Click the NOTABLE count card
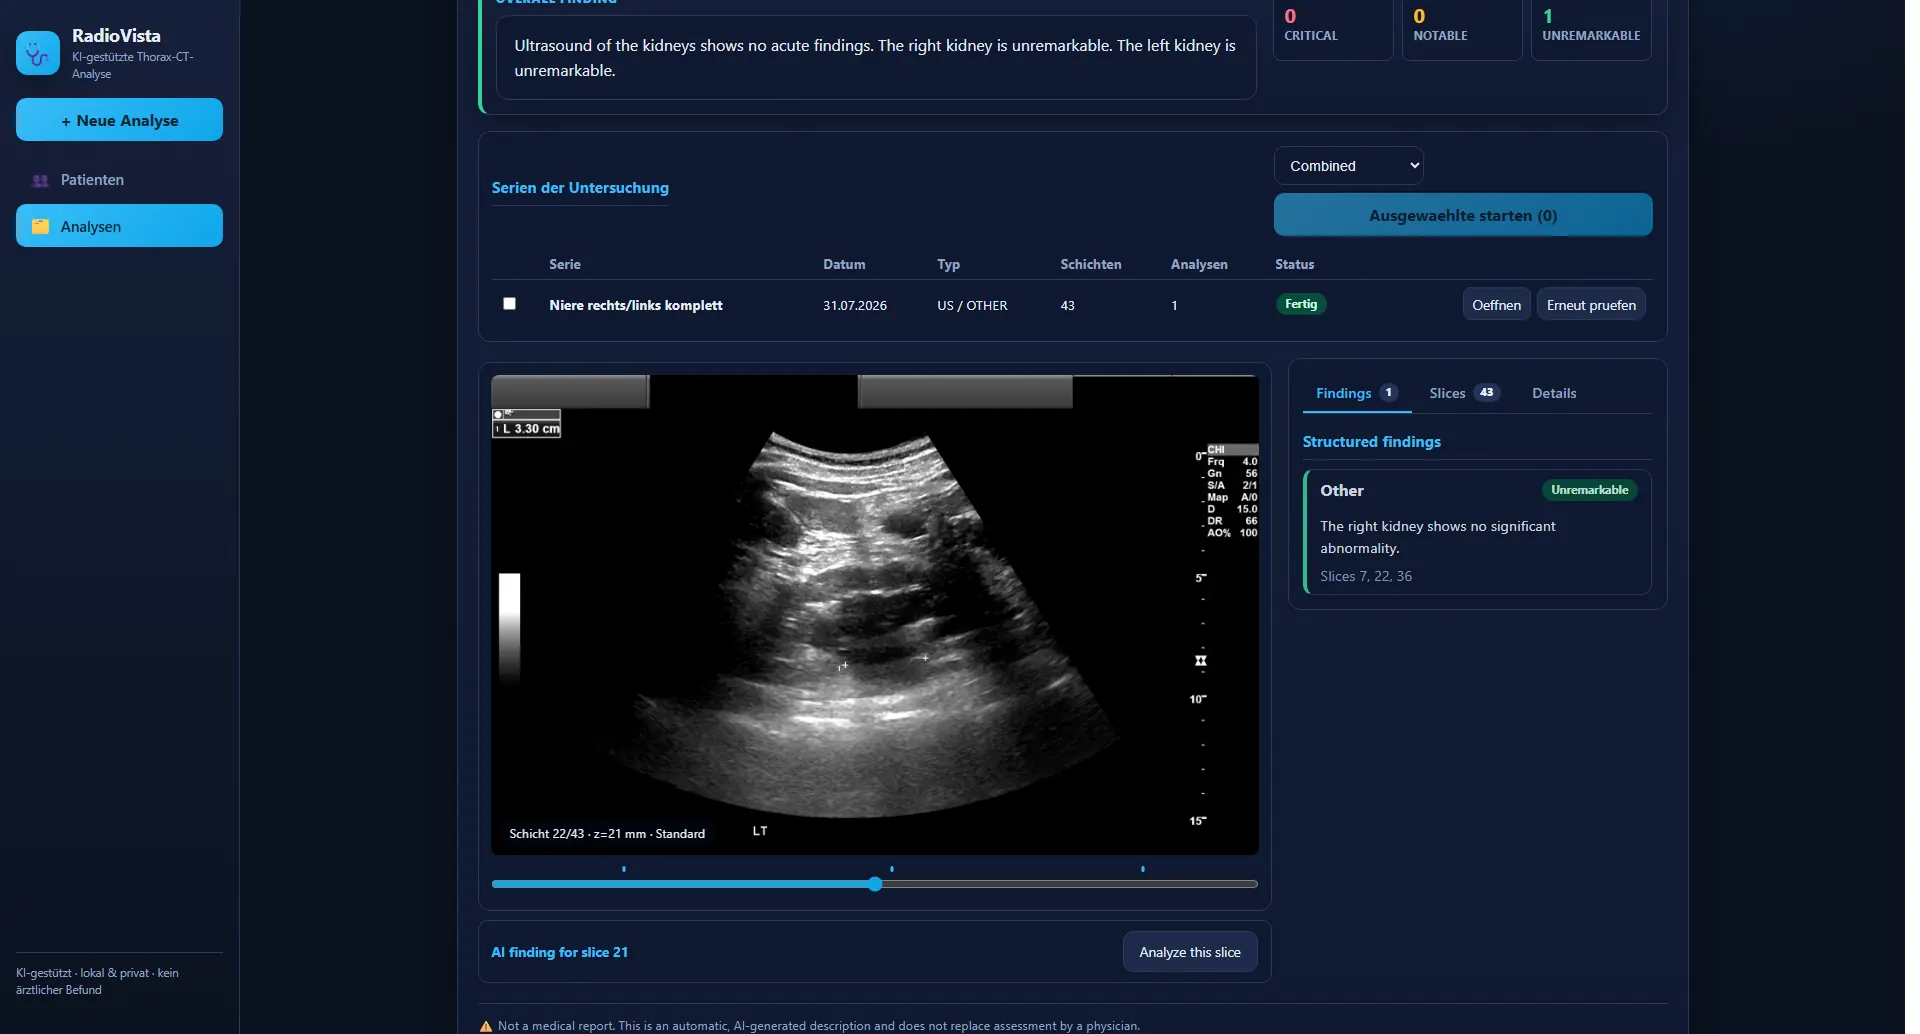1920x1034 pixels. click(x=1461, y=28)
